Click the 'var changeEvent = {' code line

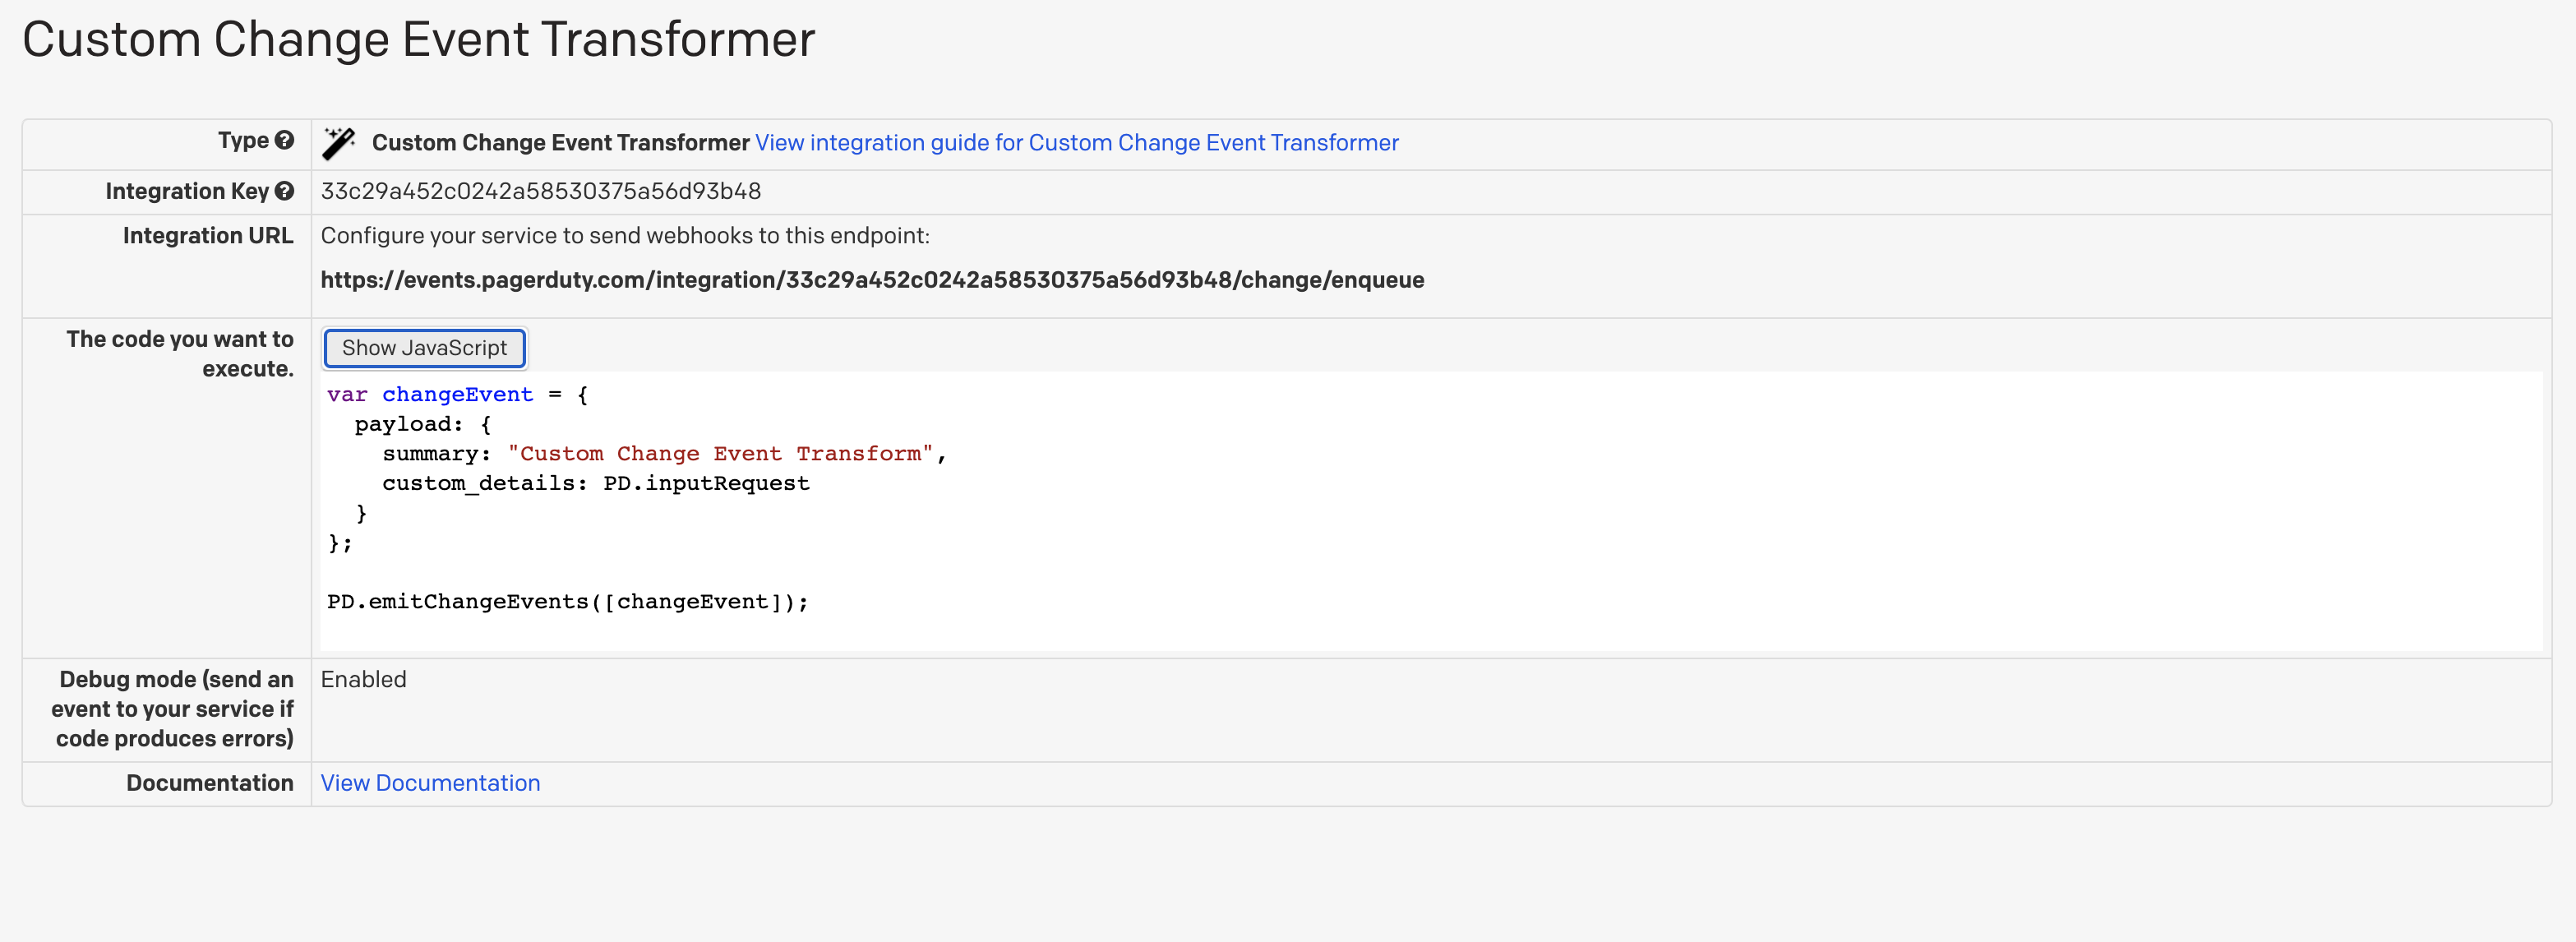click(x=457, y=394)
